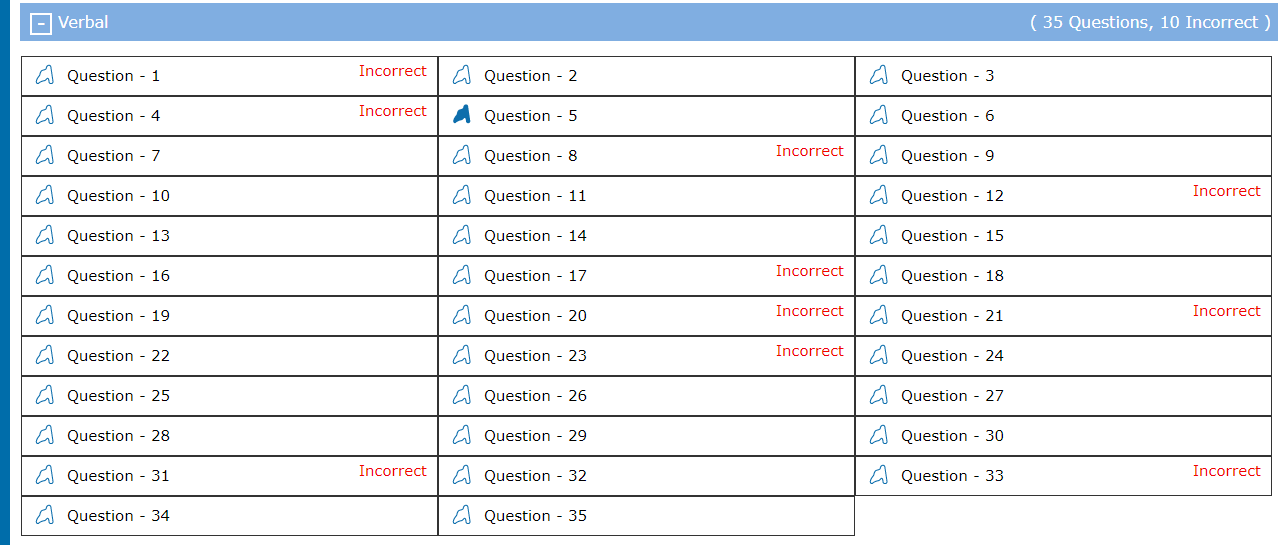Click the icon beside Question - 35
The image size is (1278, 545).
tap(461, 516)
